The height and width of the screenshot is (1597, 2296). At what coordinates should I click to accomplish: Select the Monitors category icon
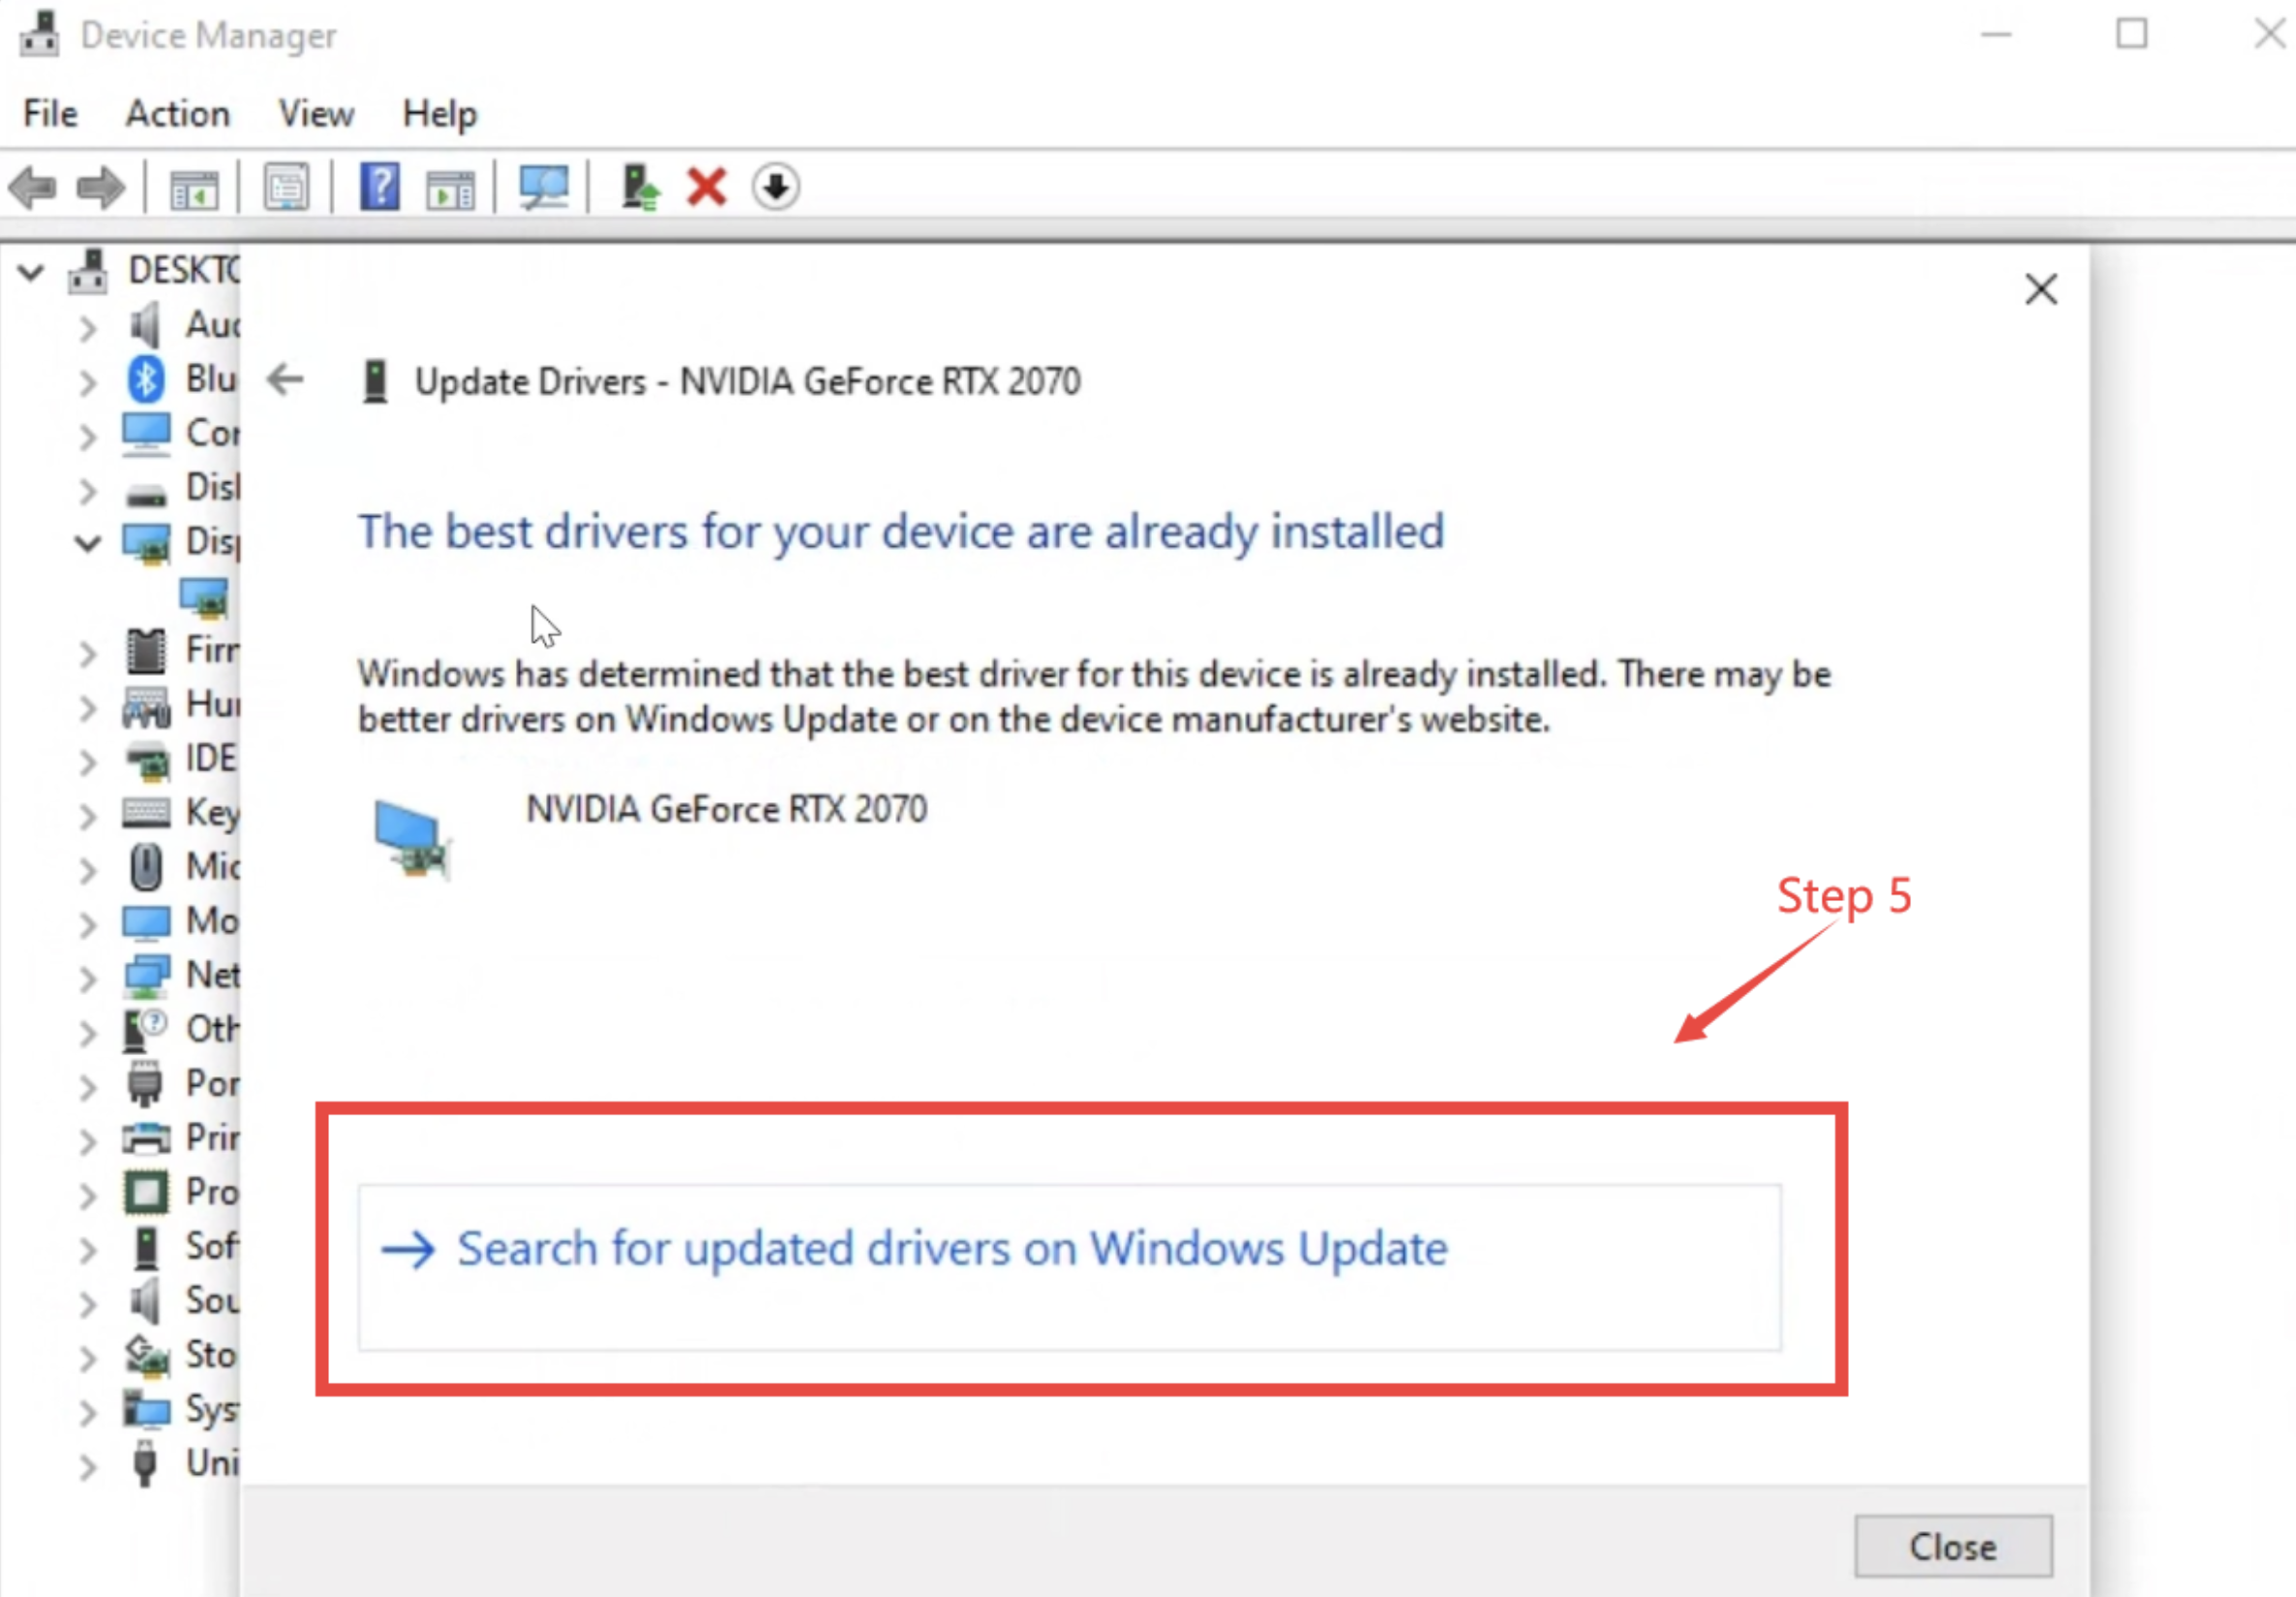(146, 922)
